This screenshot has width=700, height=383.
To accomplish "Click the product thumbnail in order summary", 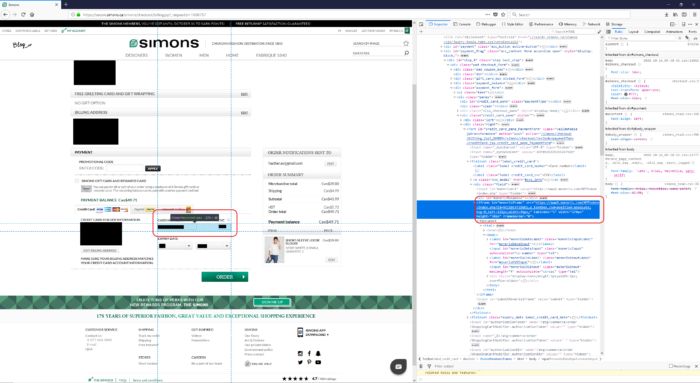I will 274,250.
